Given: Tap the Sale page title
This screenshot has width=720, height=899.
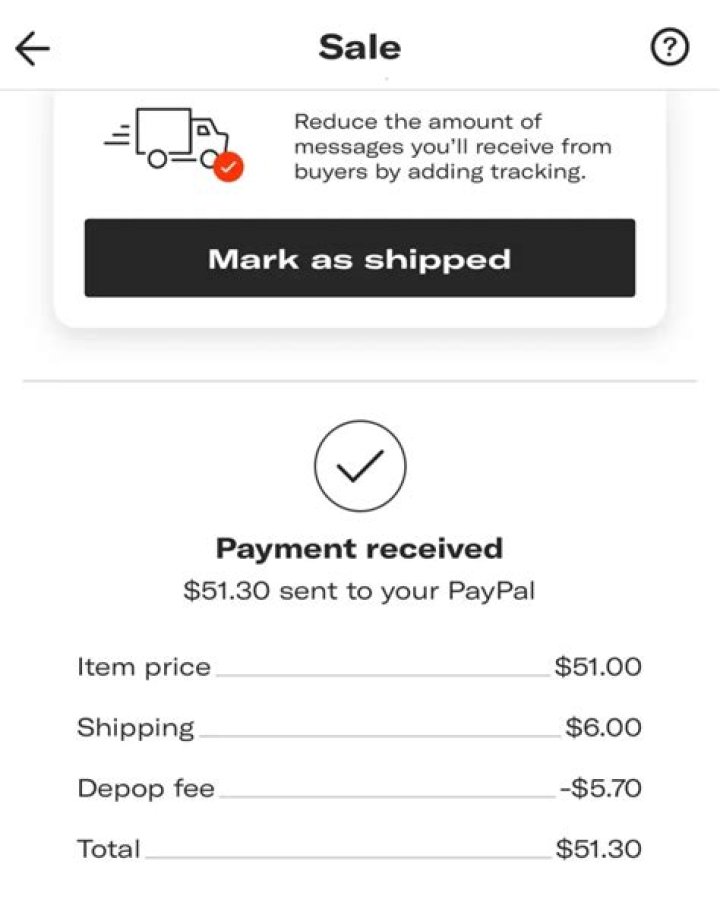Looking at the screenshot, I should [x=360, y=47].
